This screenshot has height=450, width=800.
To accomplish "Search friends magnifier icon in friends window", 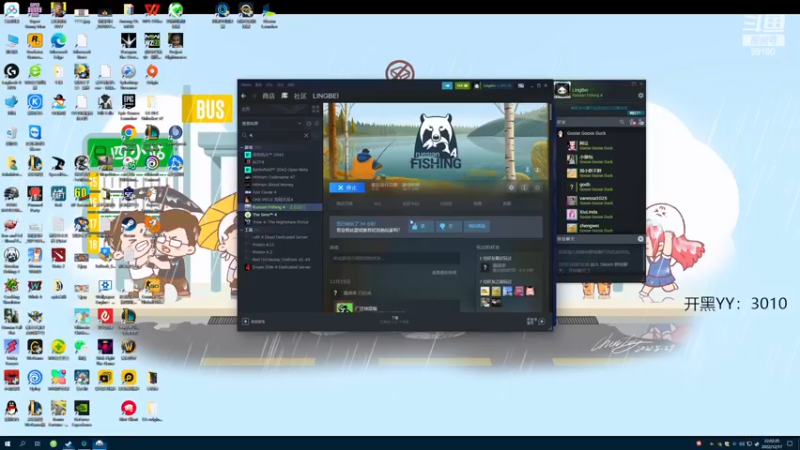I will 621,122.
